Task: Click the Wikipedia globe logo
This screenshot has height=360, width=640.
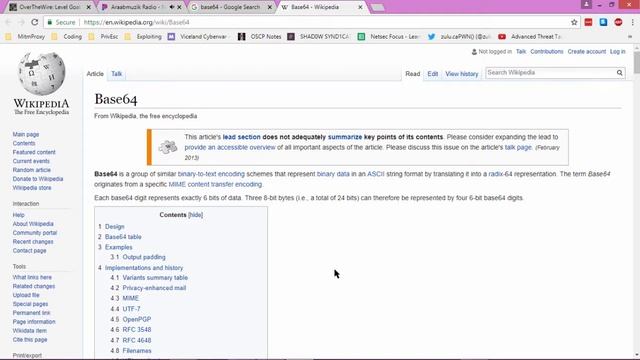Action: coord(41,74)
